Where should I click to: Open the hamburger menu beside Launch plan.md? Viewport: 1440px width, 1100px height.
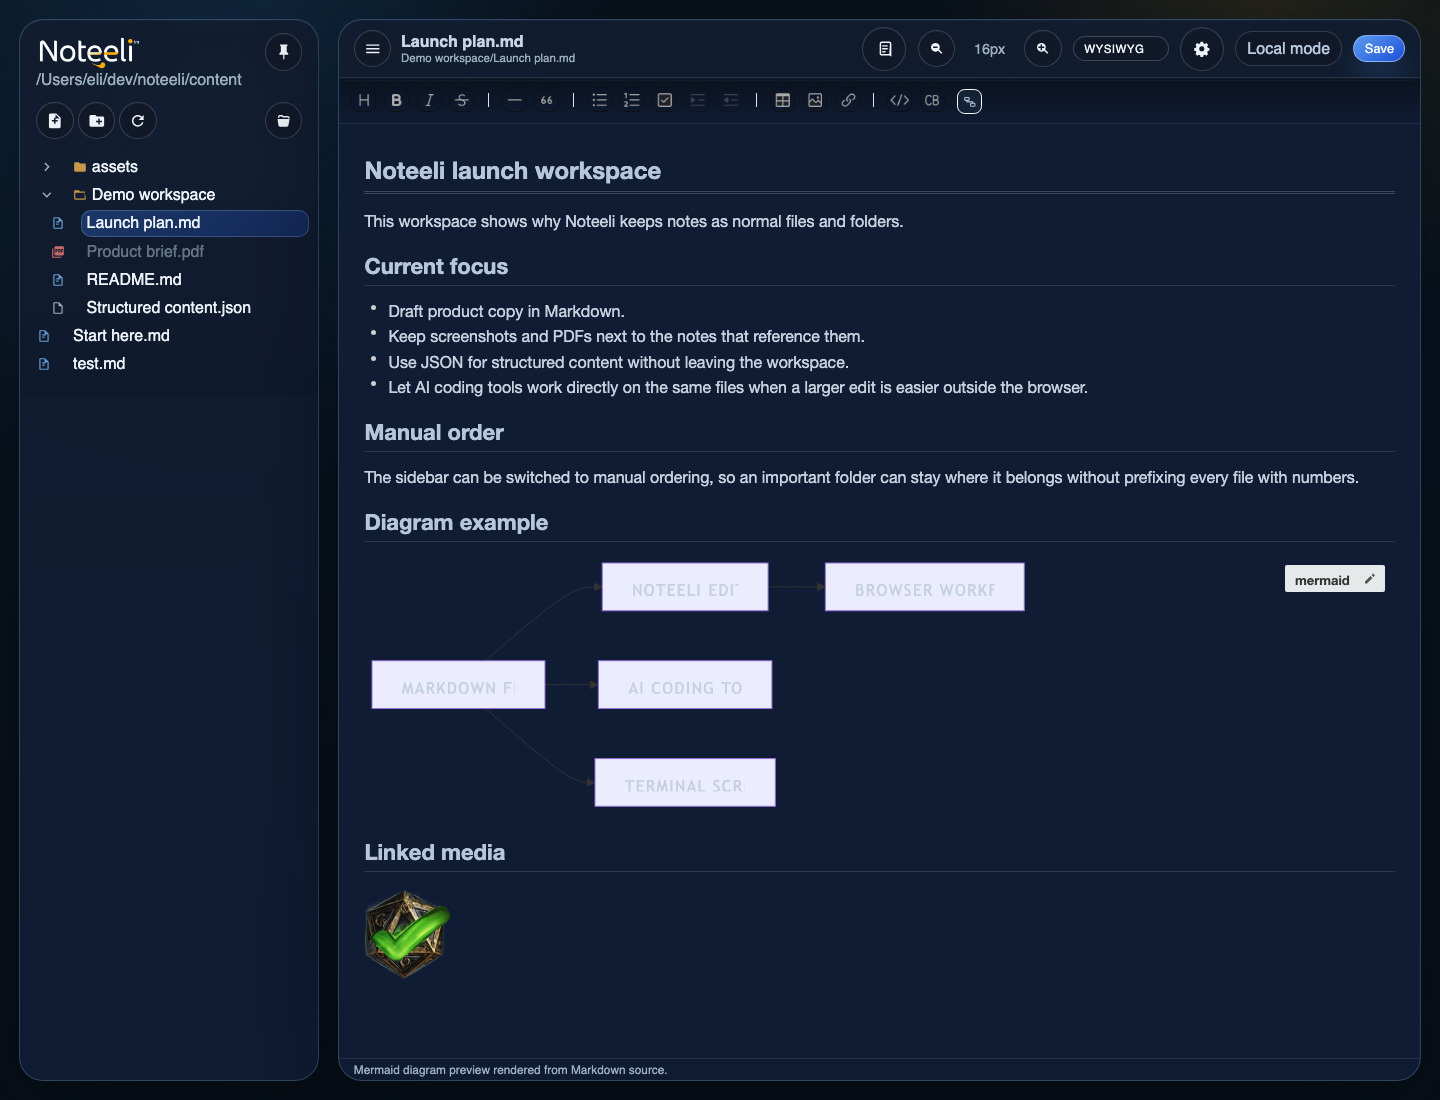click(x=372, y=48)
